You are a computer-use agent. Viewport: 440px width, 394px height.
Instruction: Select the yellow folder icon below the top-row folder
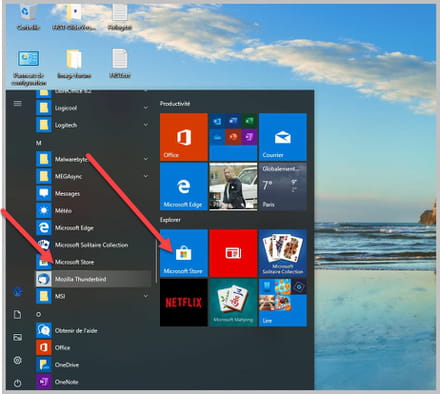(74, 64)
